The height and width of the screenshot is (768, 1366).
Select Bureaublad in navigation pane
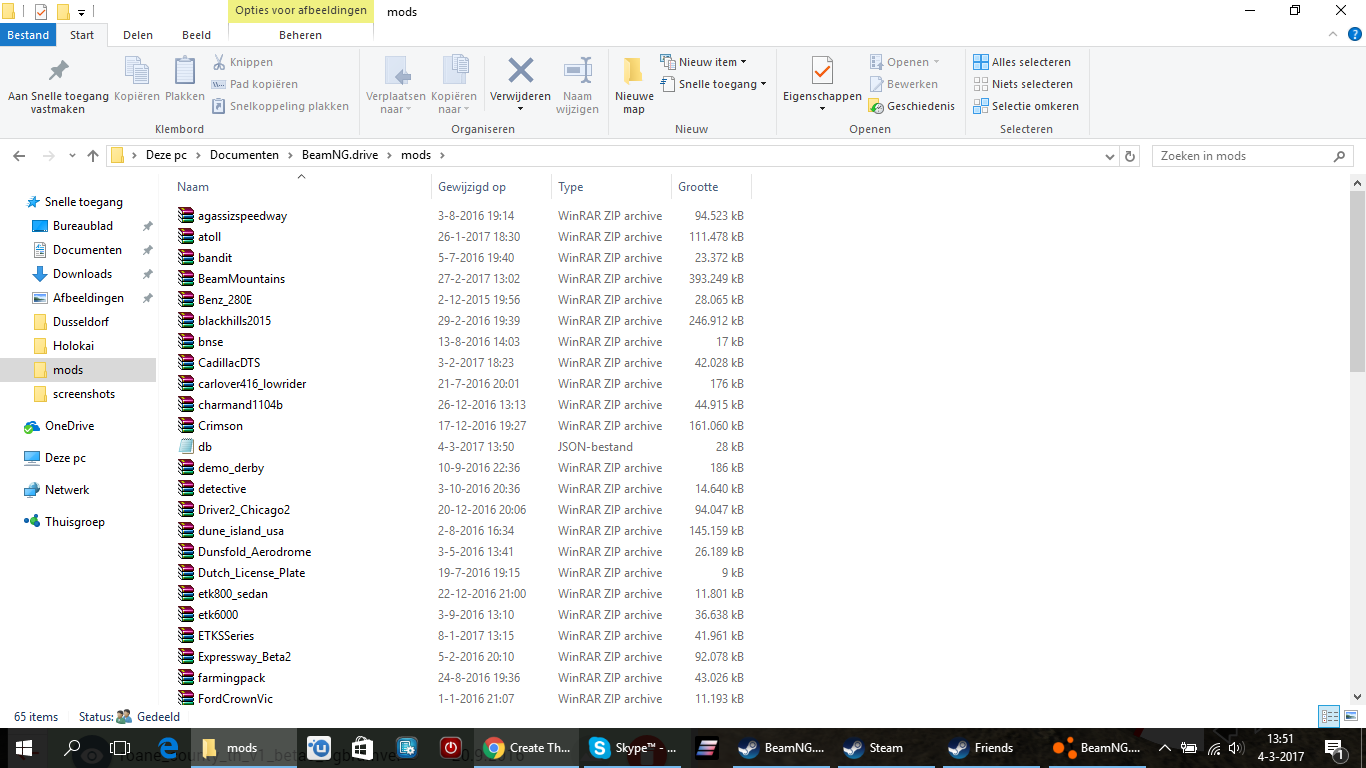tap(83, 226)
